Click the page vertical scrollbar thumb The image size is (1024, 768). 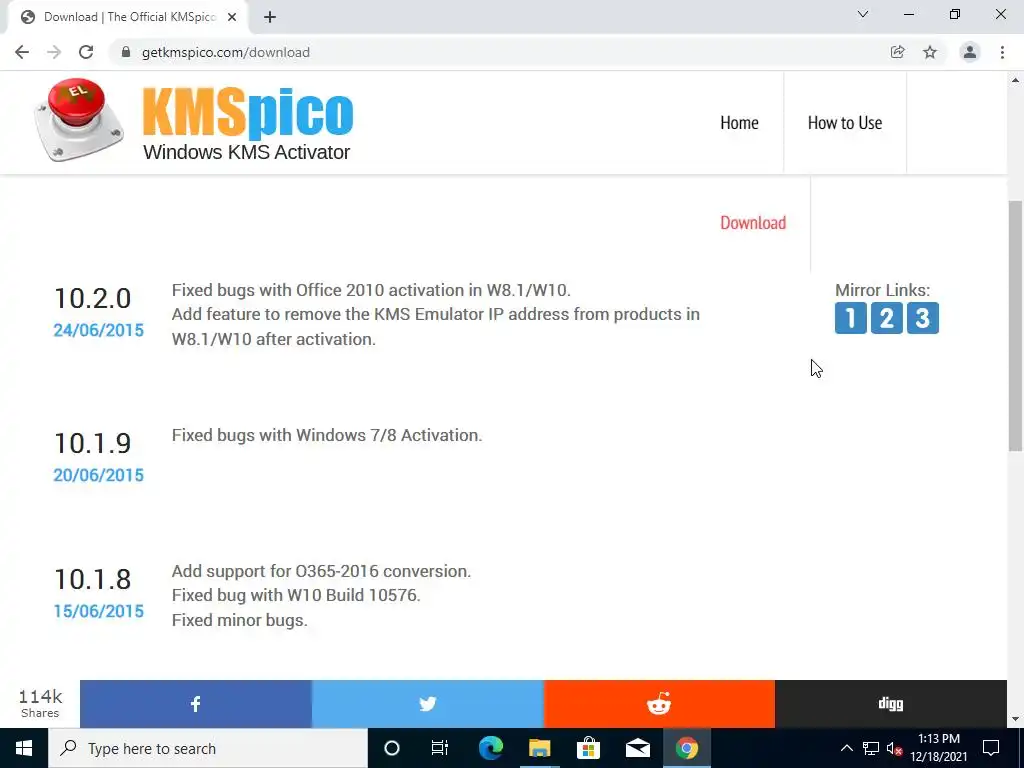pos(1016,325)
